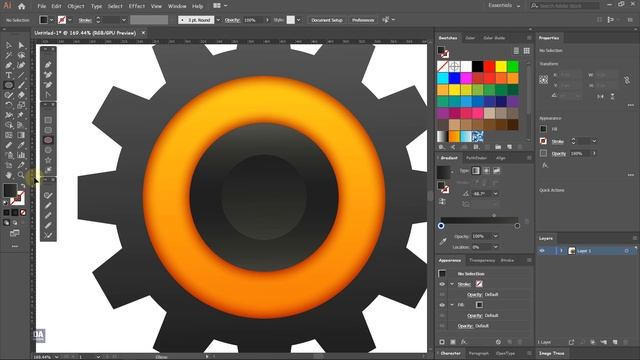Select the Ellipse tool in main toolbar
Screen dimensions: 640x360
click(9, 85)
